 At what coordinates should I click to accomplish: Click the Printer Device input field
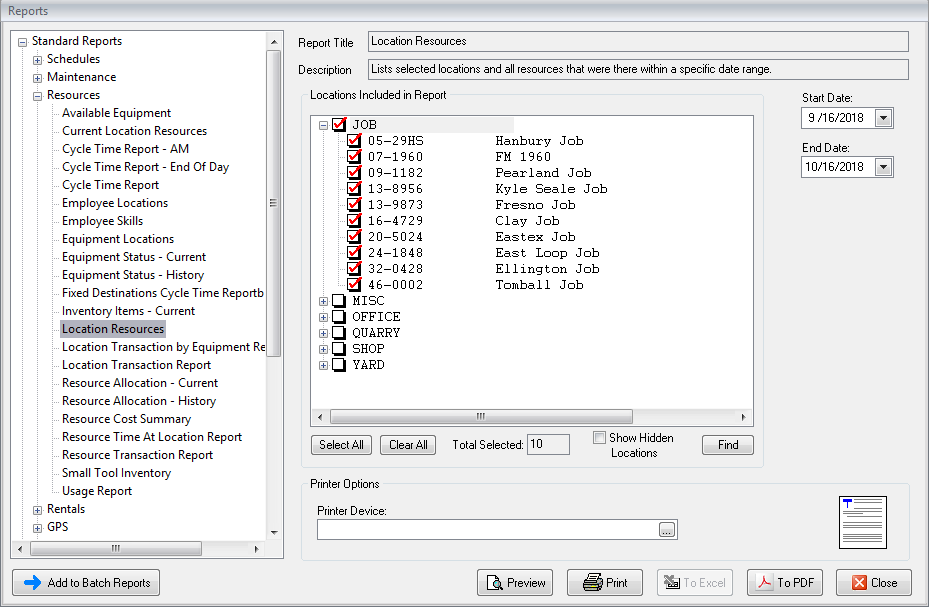pyautogui.click(x=487, y=530)
